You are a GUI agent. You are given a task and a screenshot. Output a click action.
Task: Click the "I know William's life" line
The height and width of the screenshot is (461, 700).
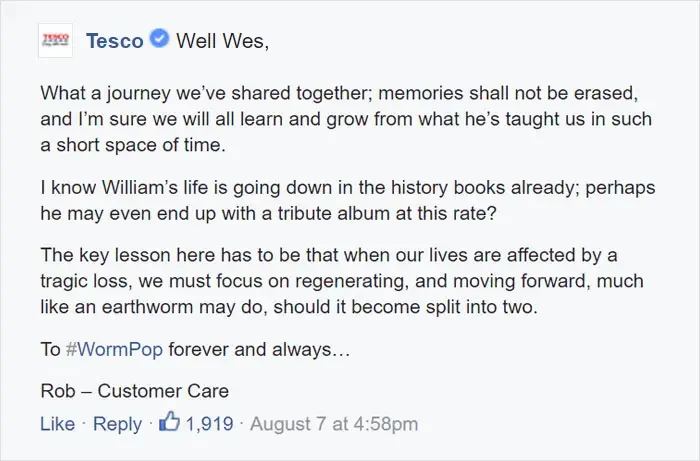348,188
